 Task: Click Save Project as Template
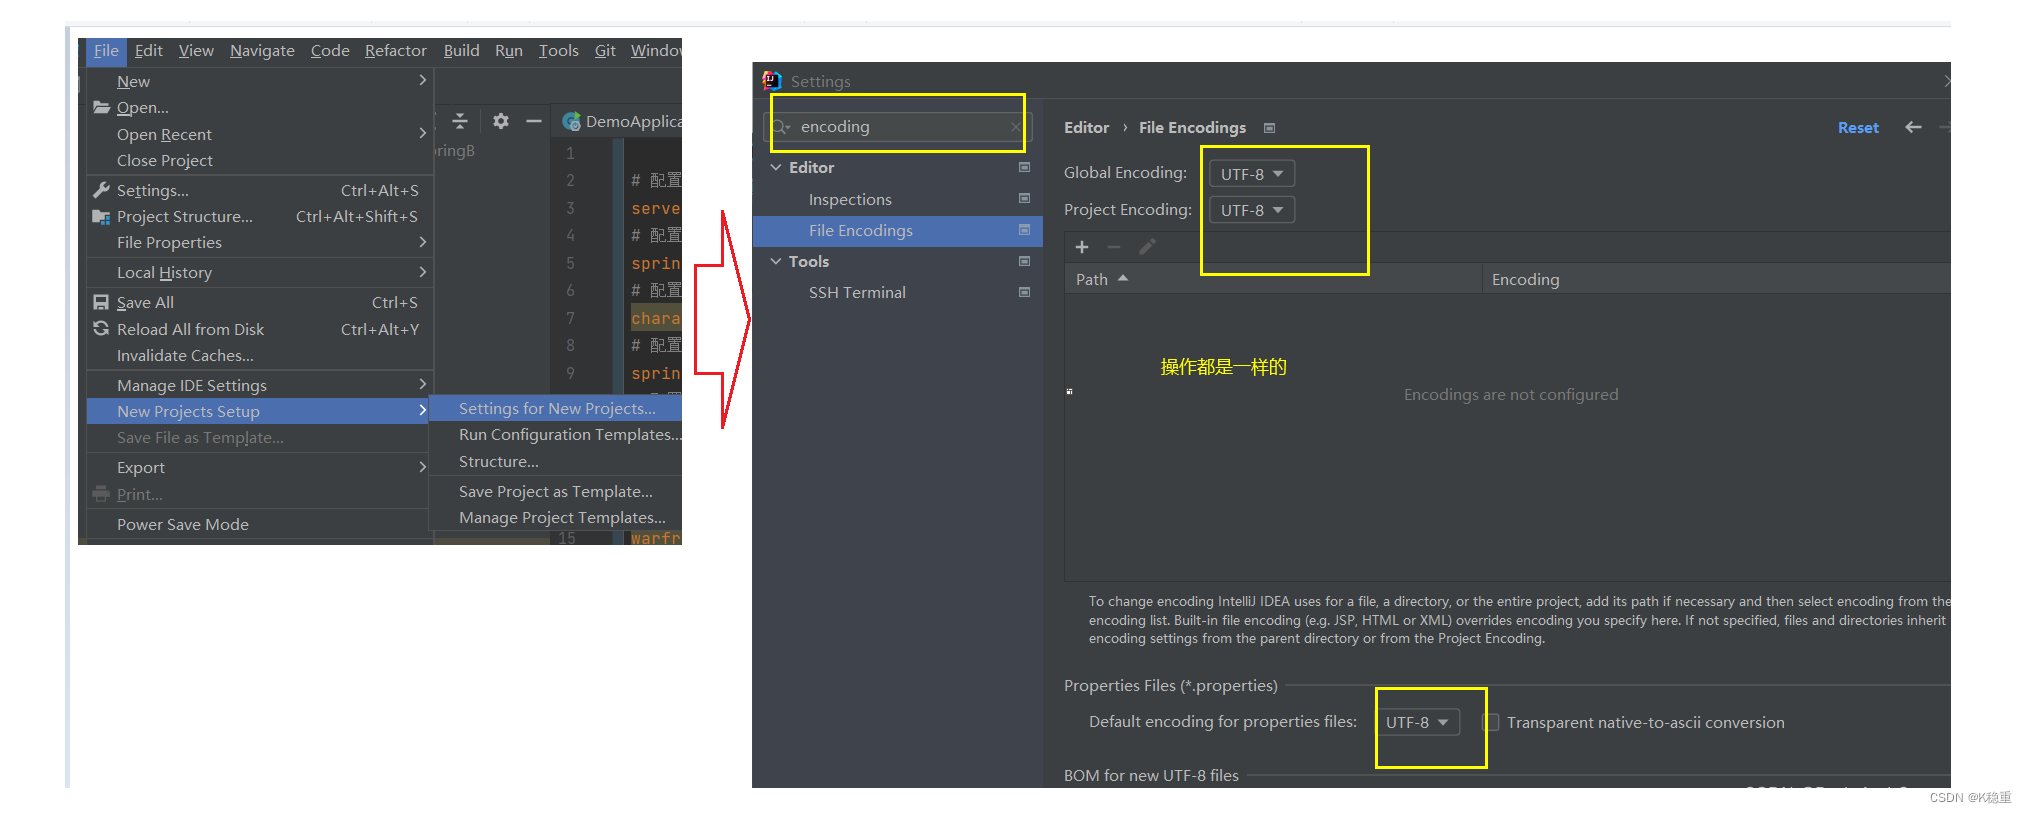[556, 492]
